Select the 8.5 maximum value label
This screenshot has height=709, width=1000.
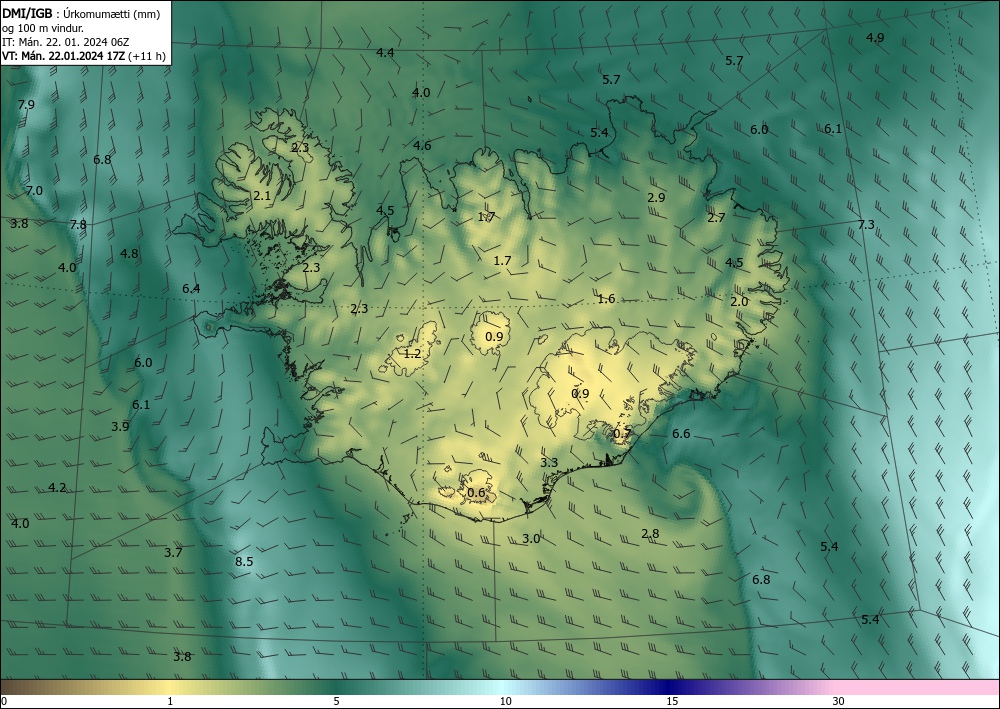click(x=244, y=561)
